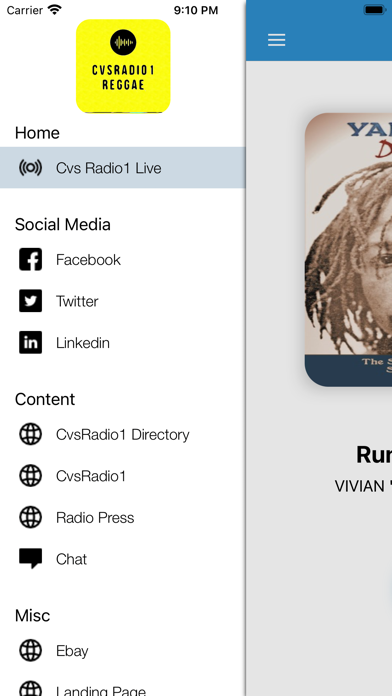Click the 9:10 PM clock
The height and width of the screenshot is (696, 392).
196,10
